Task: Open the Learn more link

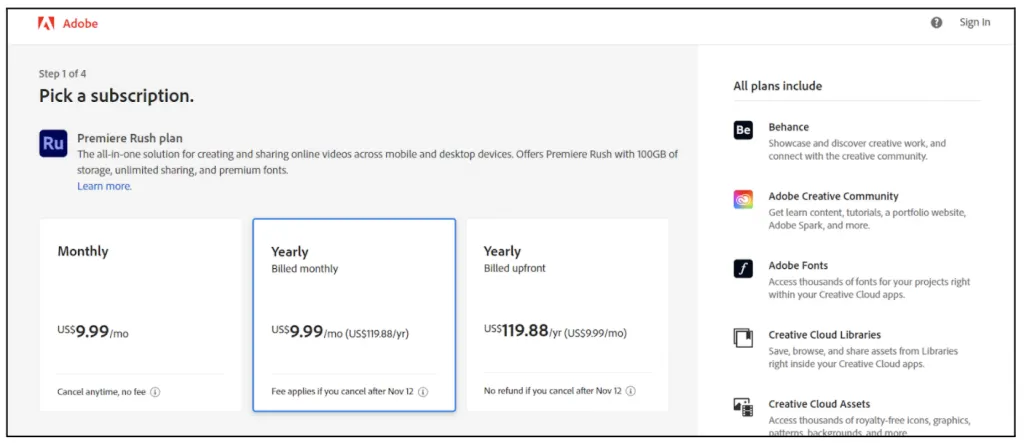Action: point(104,186)
